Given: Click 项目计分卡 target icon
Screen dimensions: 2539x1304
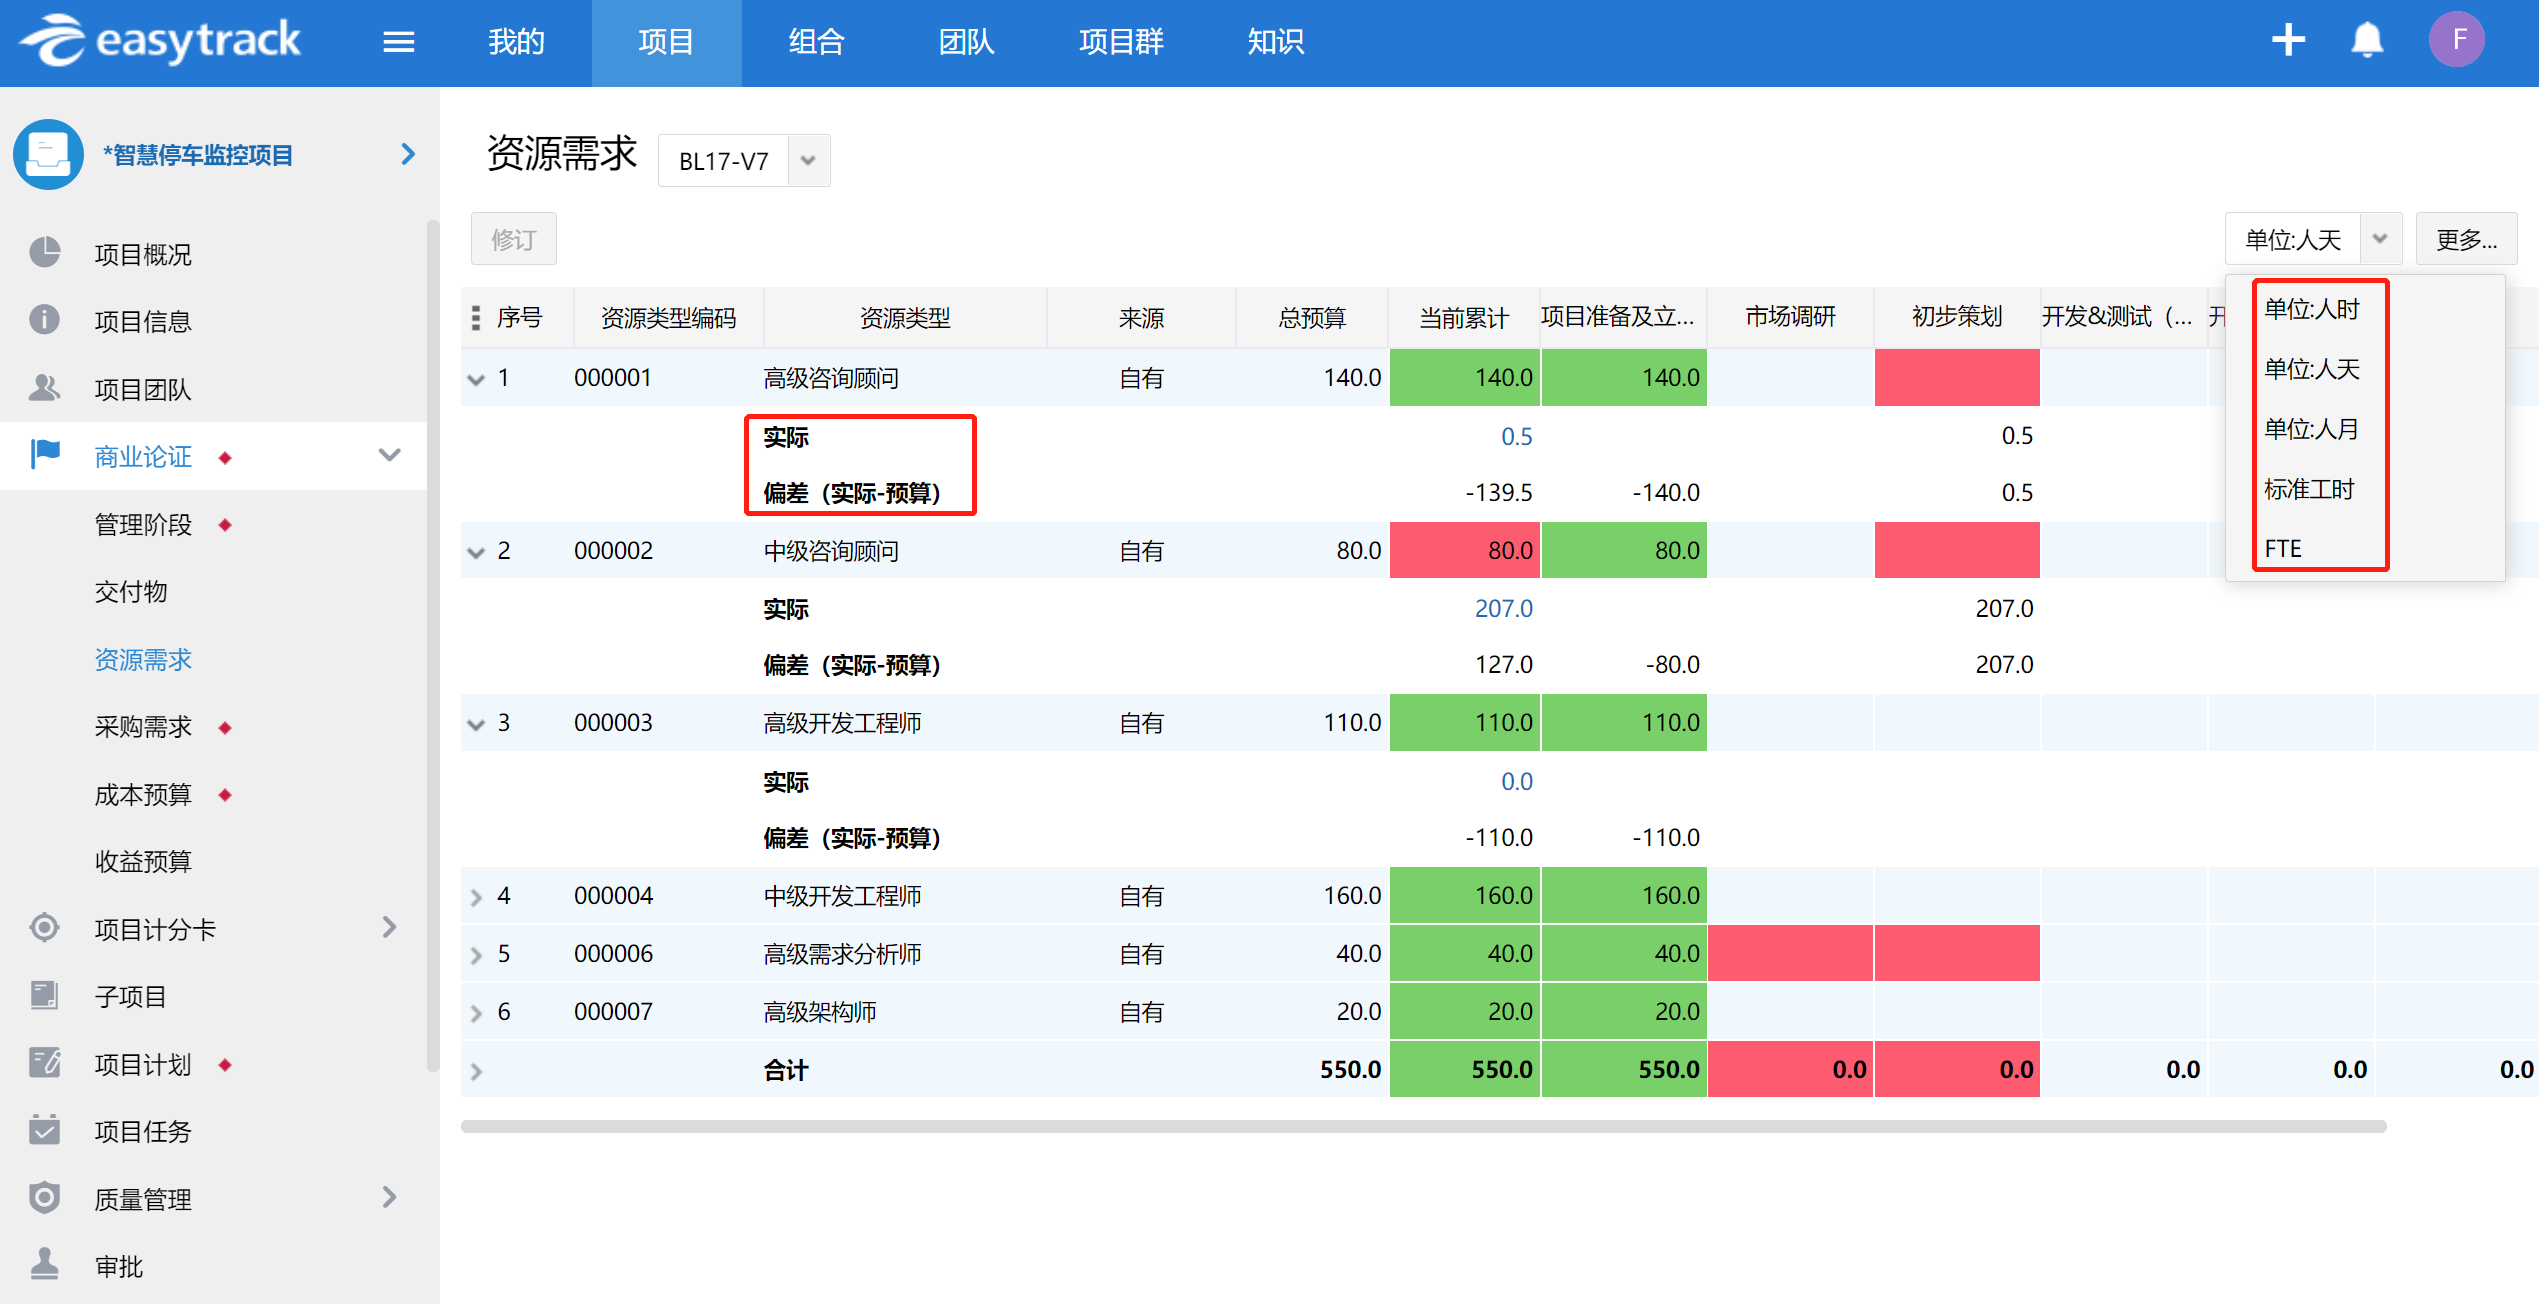Looking at the screenshot, I should point(45,928).
